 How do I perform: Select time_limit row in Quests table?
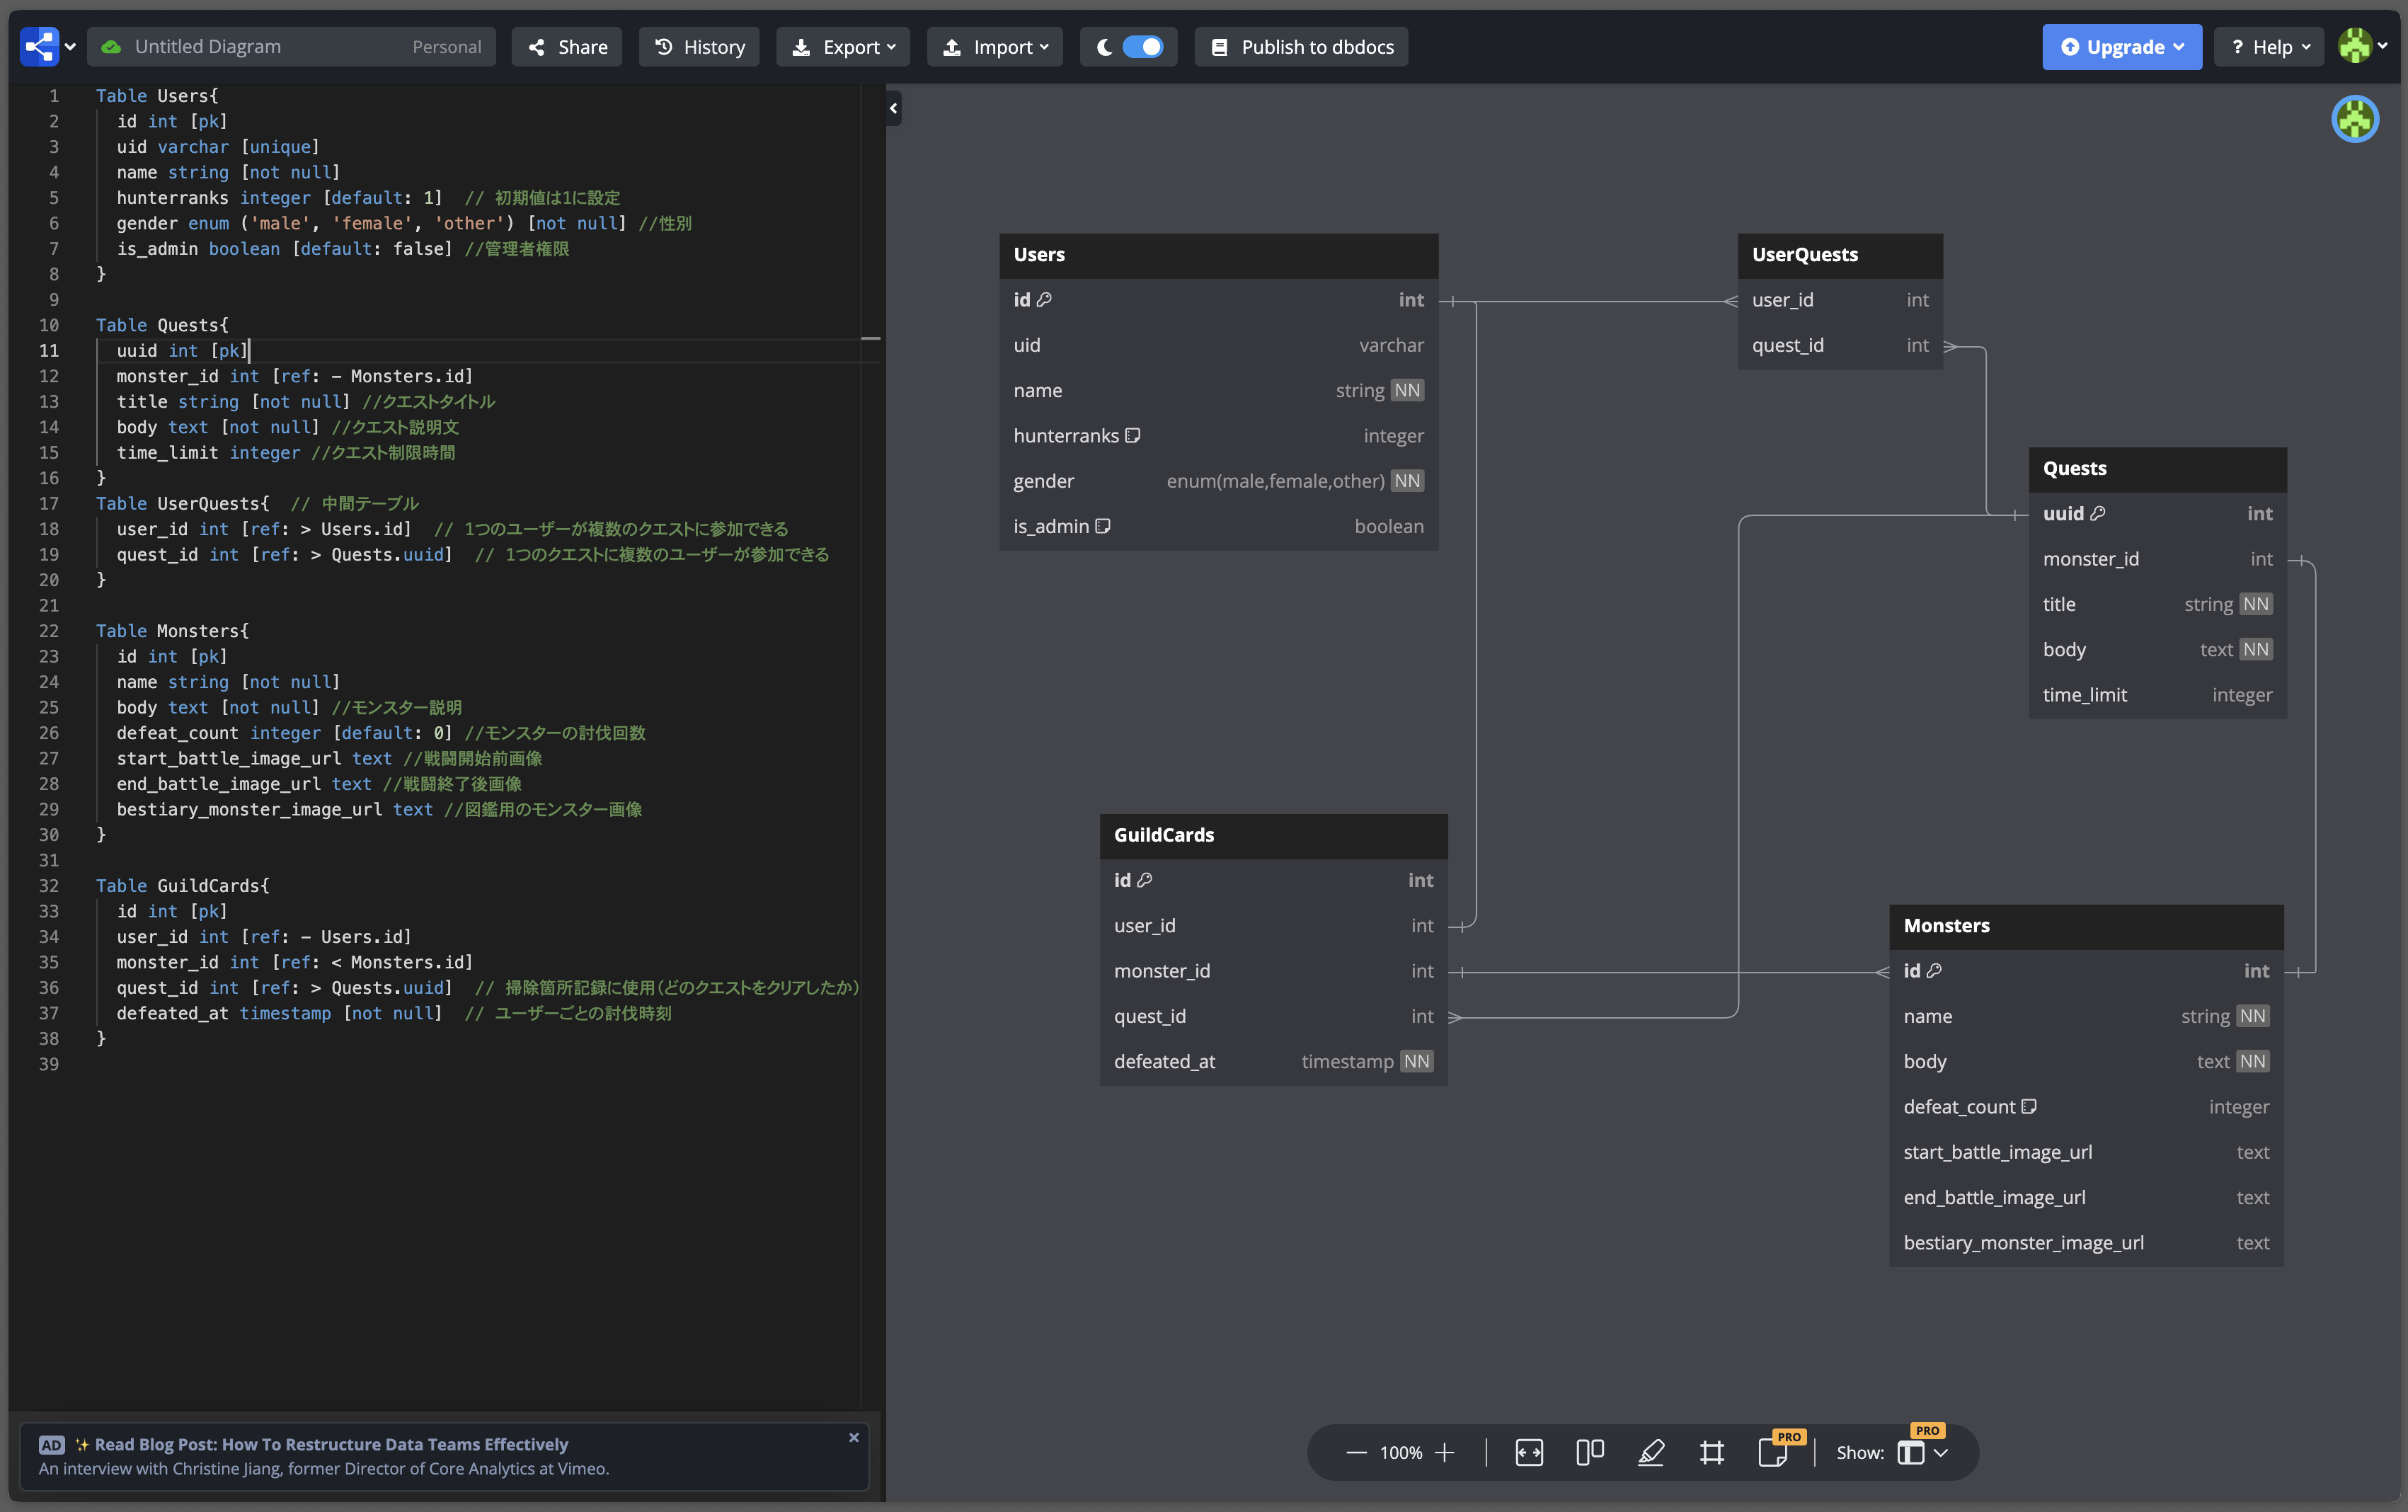2157,695
